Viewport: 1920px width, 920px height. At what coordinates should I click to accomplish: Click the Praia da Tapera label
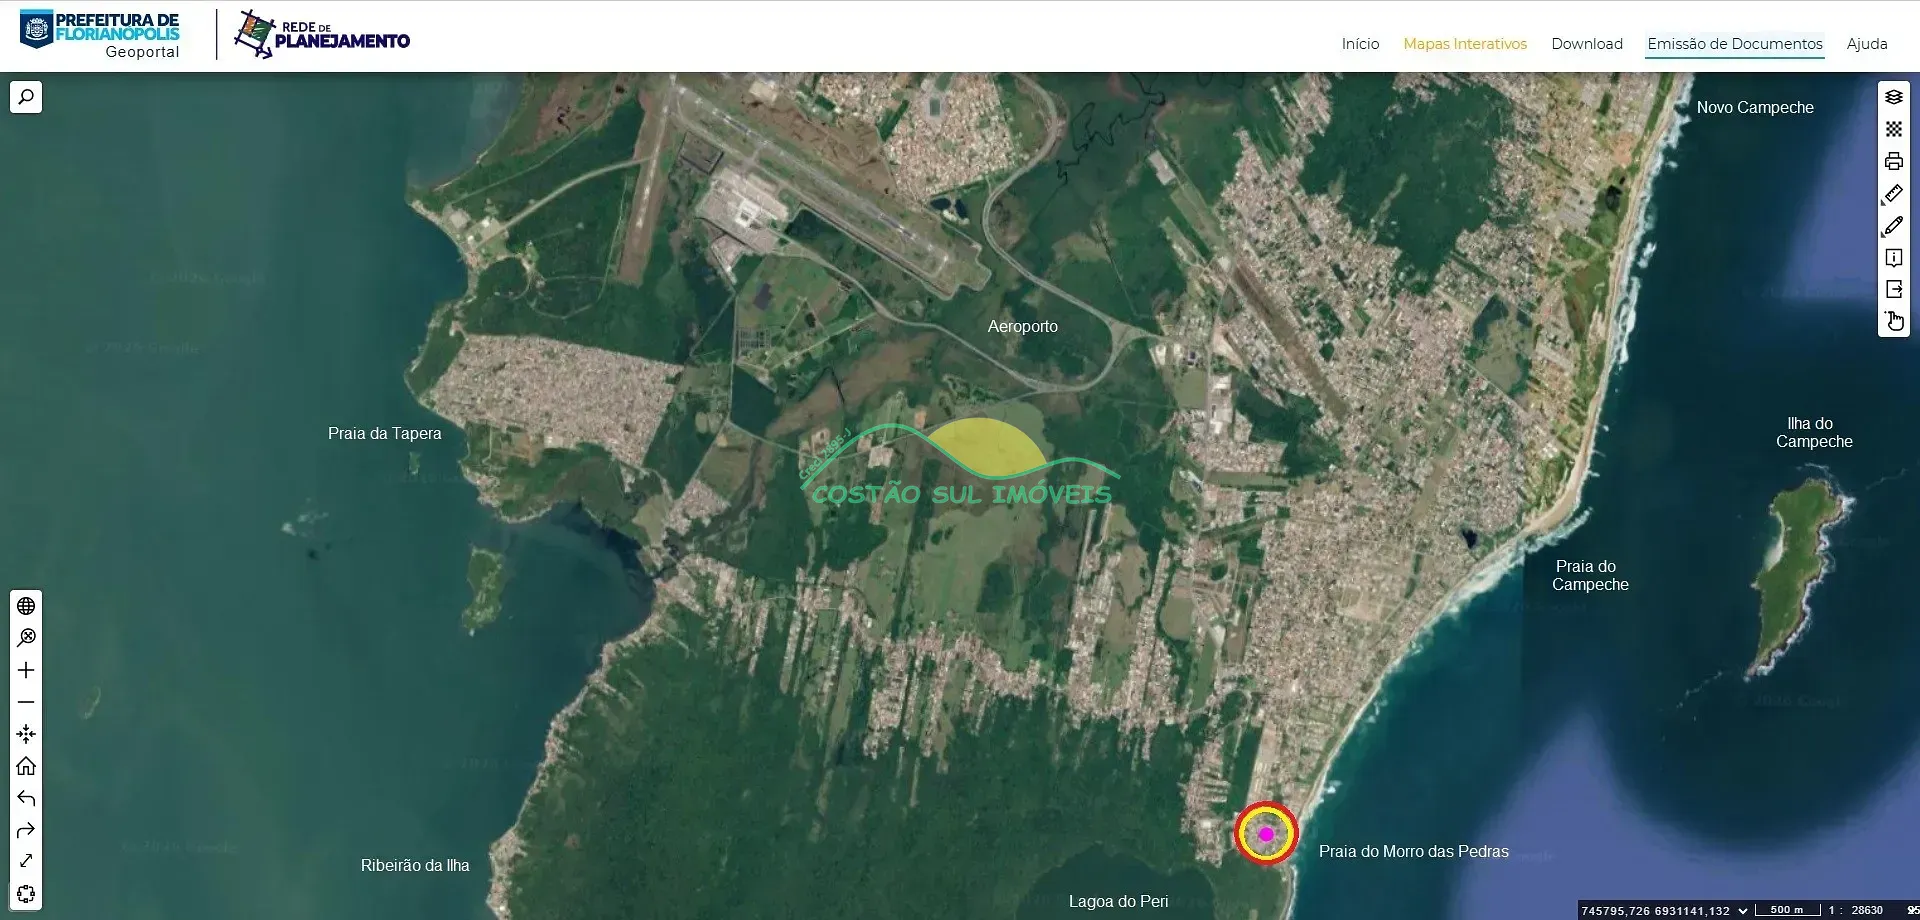(x=384, y=434)
